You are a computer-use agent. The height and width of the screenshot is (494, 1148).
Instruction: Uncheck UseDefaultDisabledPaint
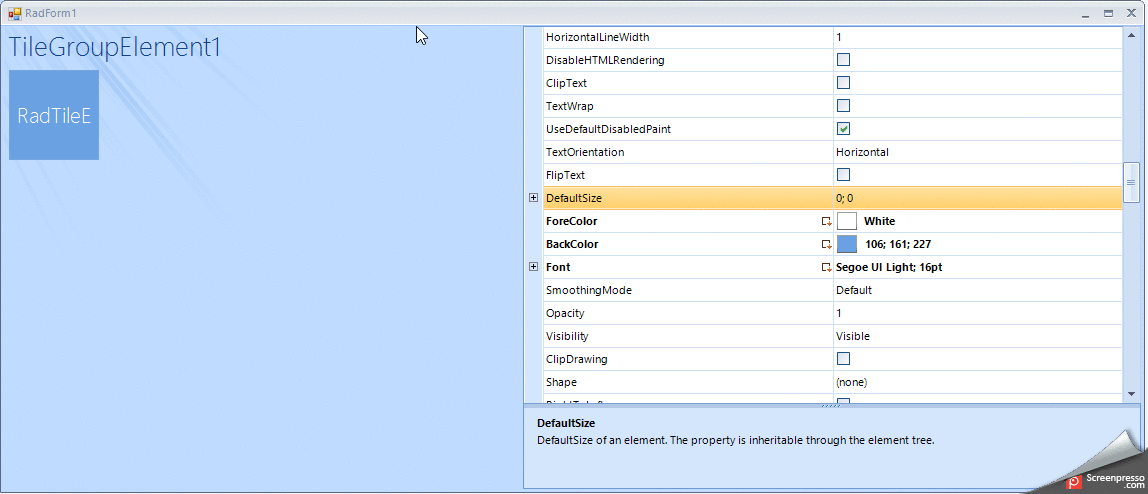(x=843, y=129)
